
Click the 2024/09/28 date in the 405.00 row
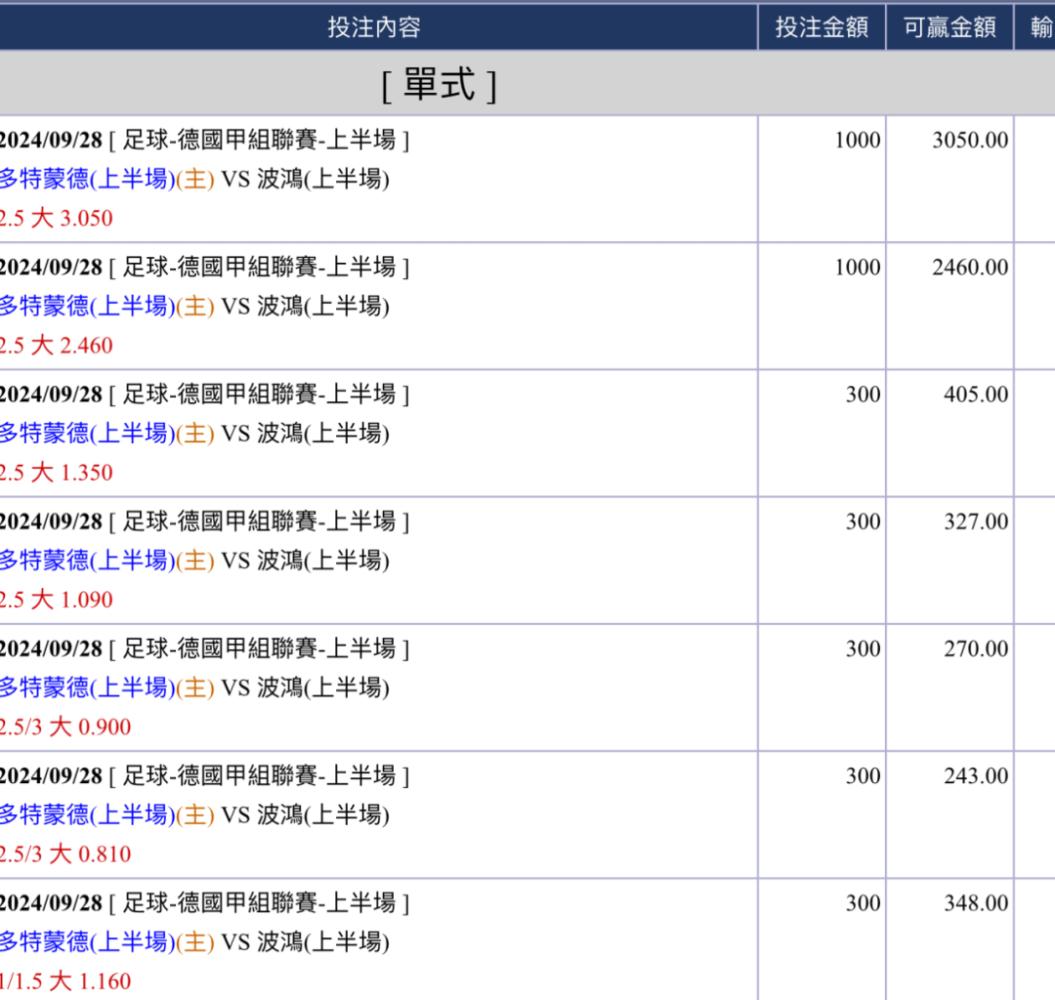(51, 394)
